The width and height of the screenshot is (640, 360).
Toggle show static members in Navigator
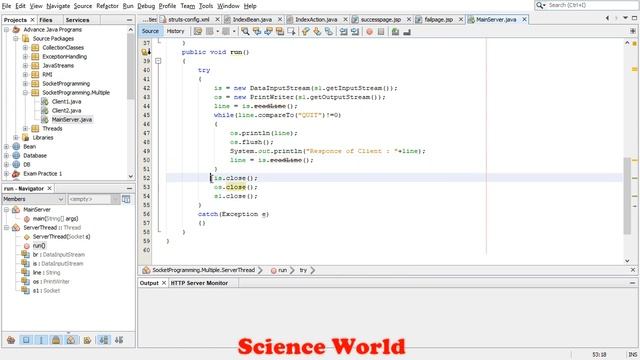41,340
